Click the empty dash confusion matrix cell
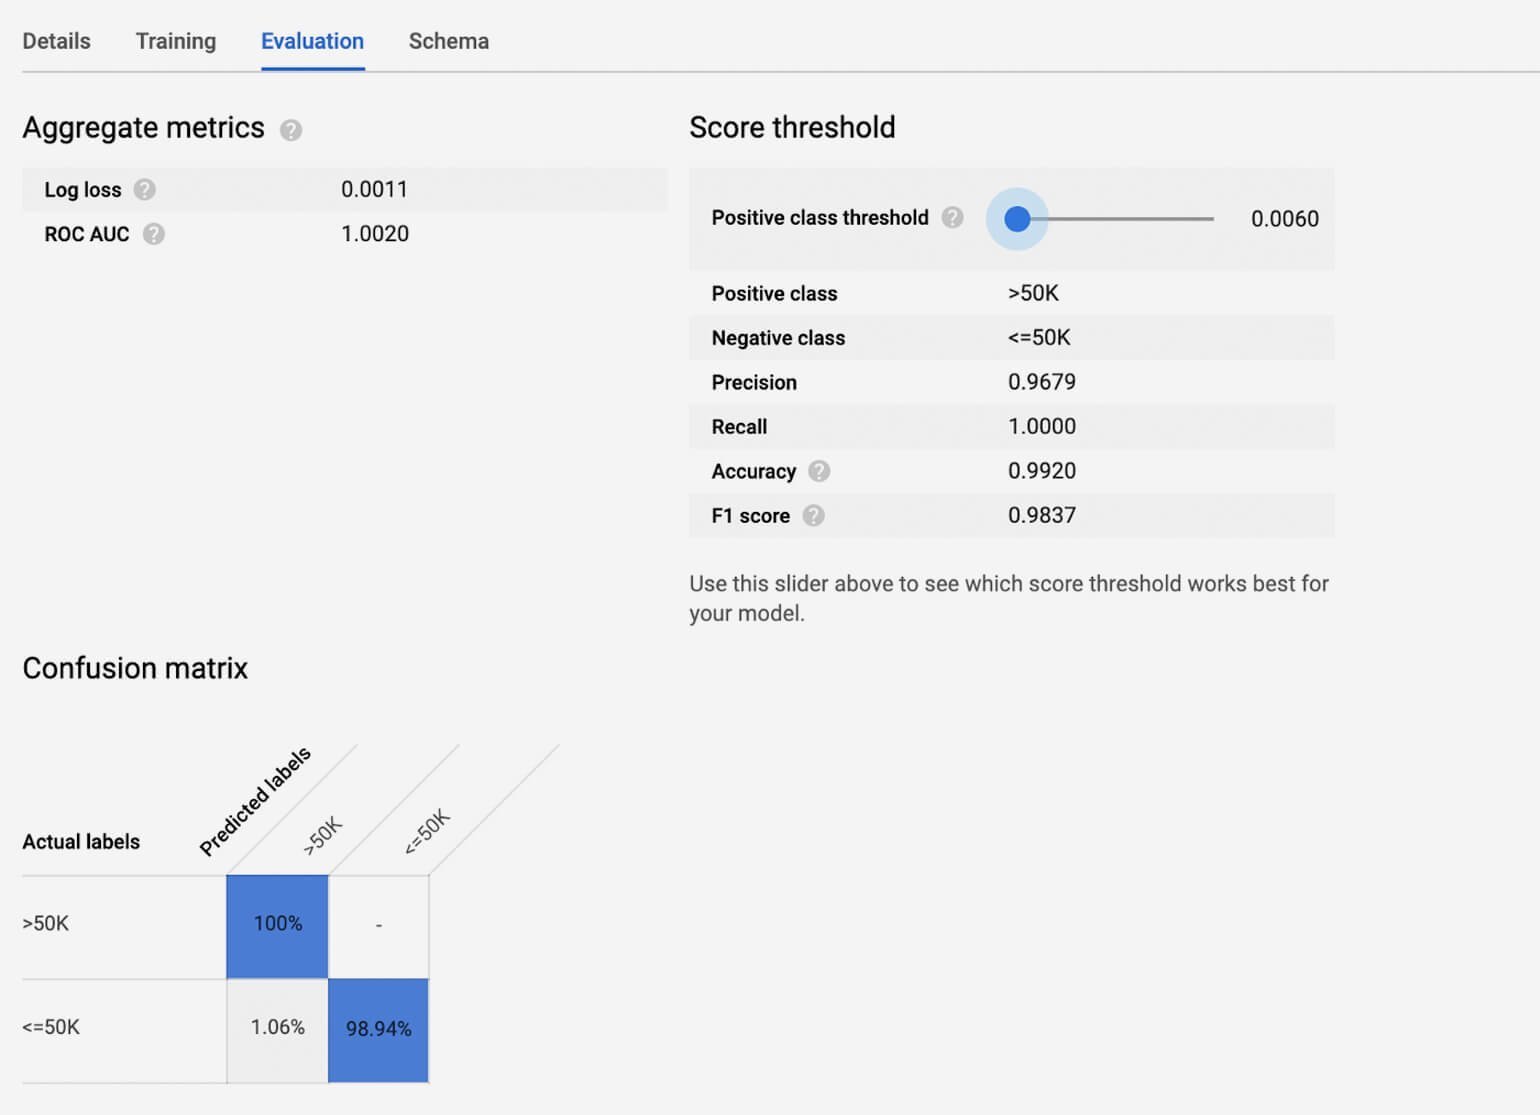 click(x=379, y=925)
